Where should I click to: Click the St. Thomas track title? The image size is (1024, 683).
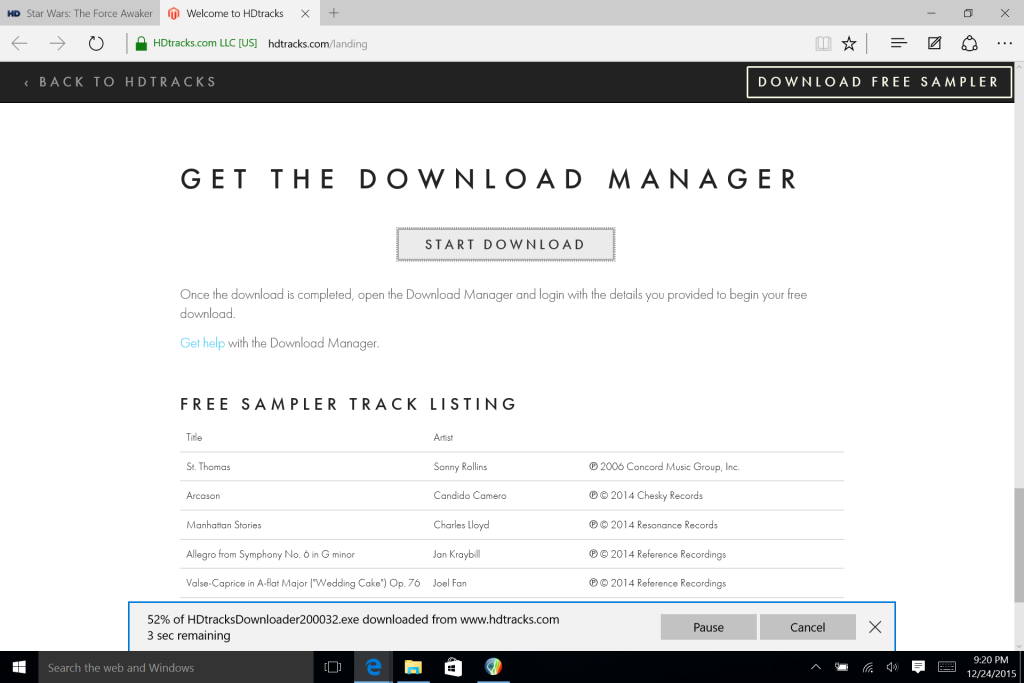[208, 466]
